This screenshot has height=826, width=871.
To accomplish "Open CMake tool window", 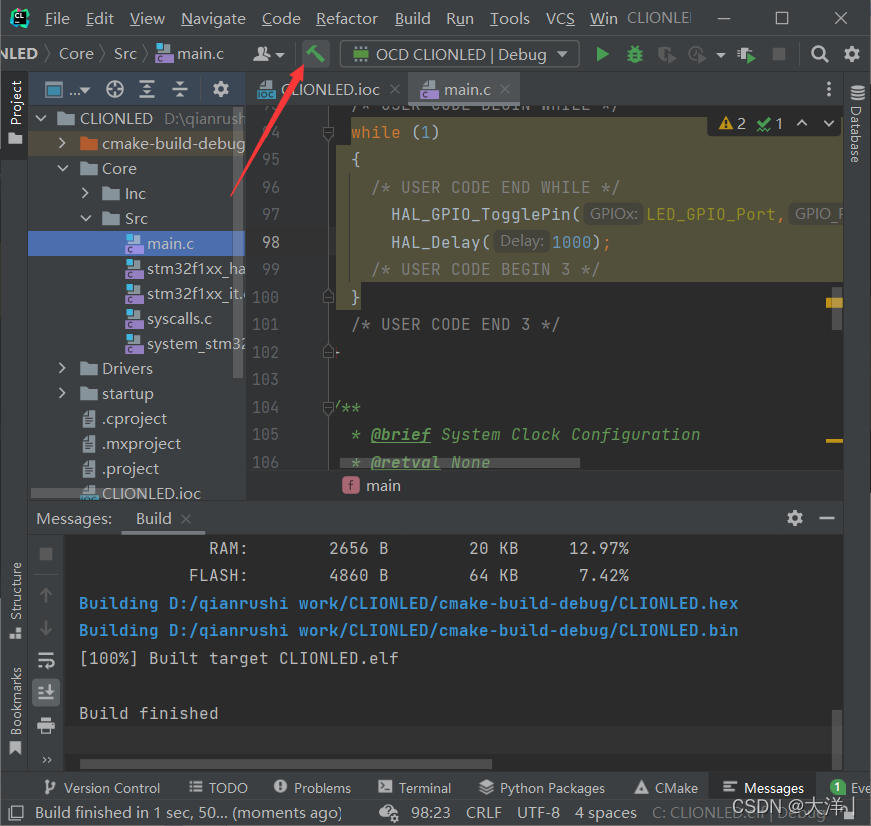I will pos(666,788).
